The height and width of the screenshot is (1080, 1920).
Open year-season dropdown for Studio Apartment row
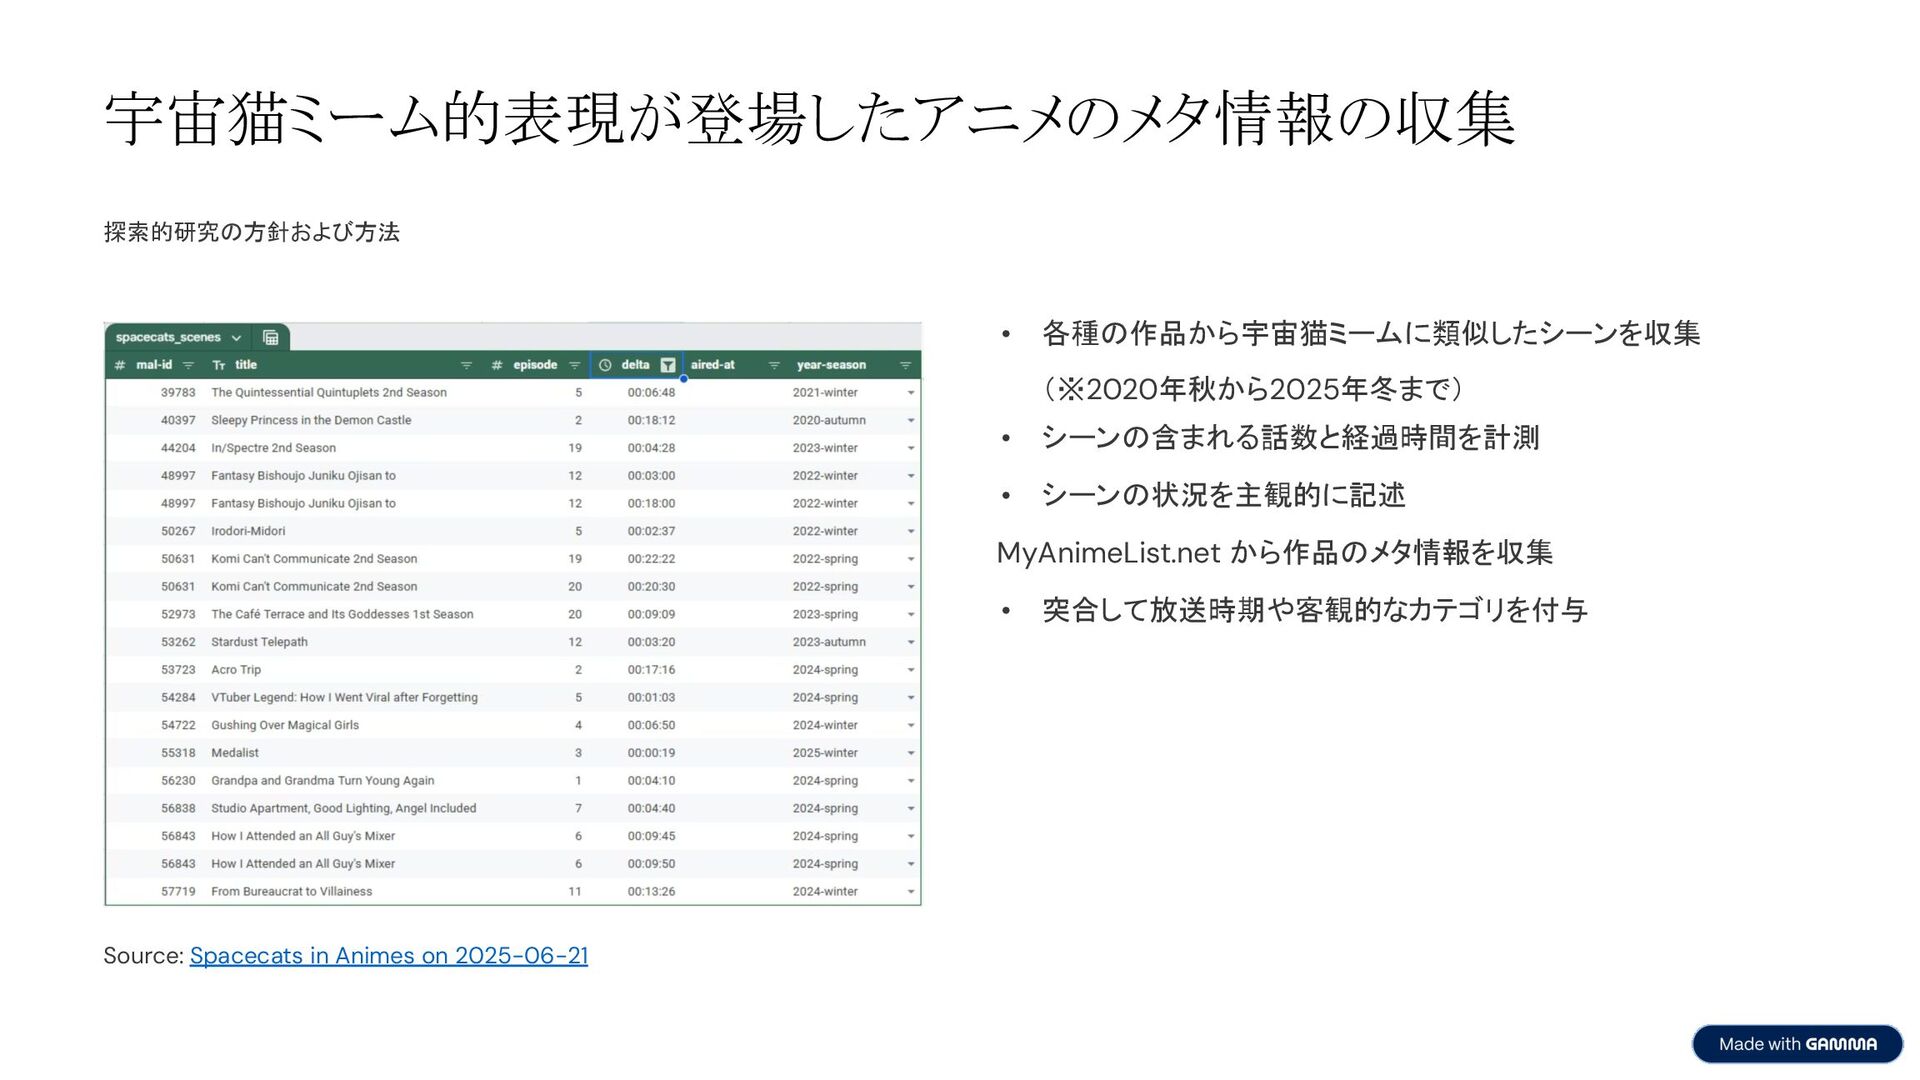[x=910, y=809]
